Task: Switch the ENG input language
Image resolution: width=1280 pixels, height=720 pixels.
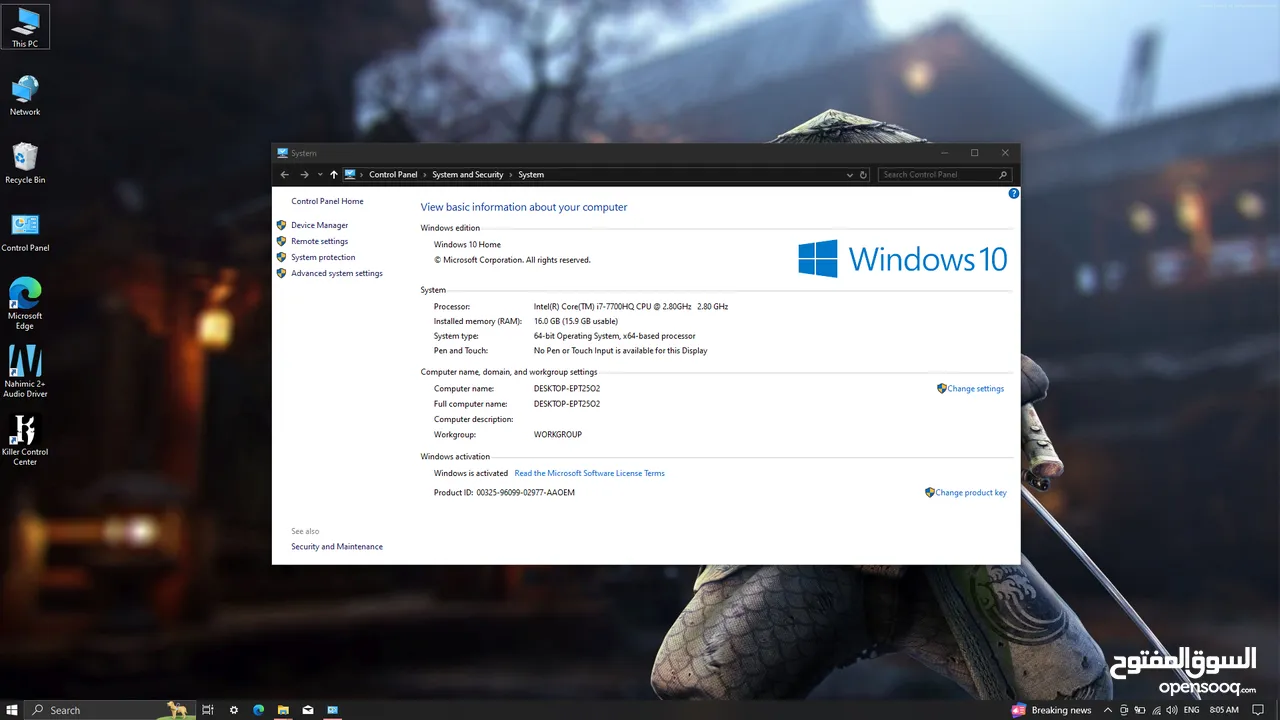Action: pos(1191,710)
